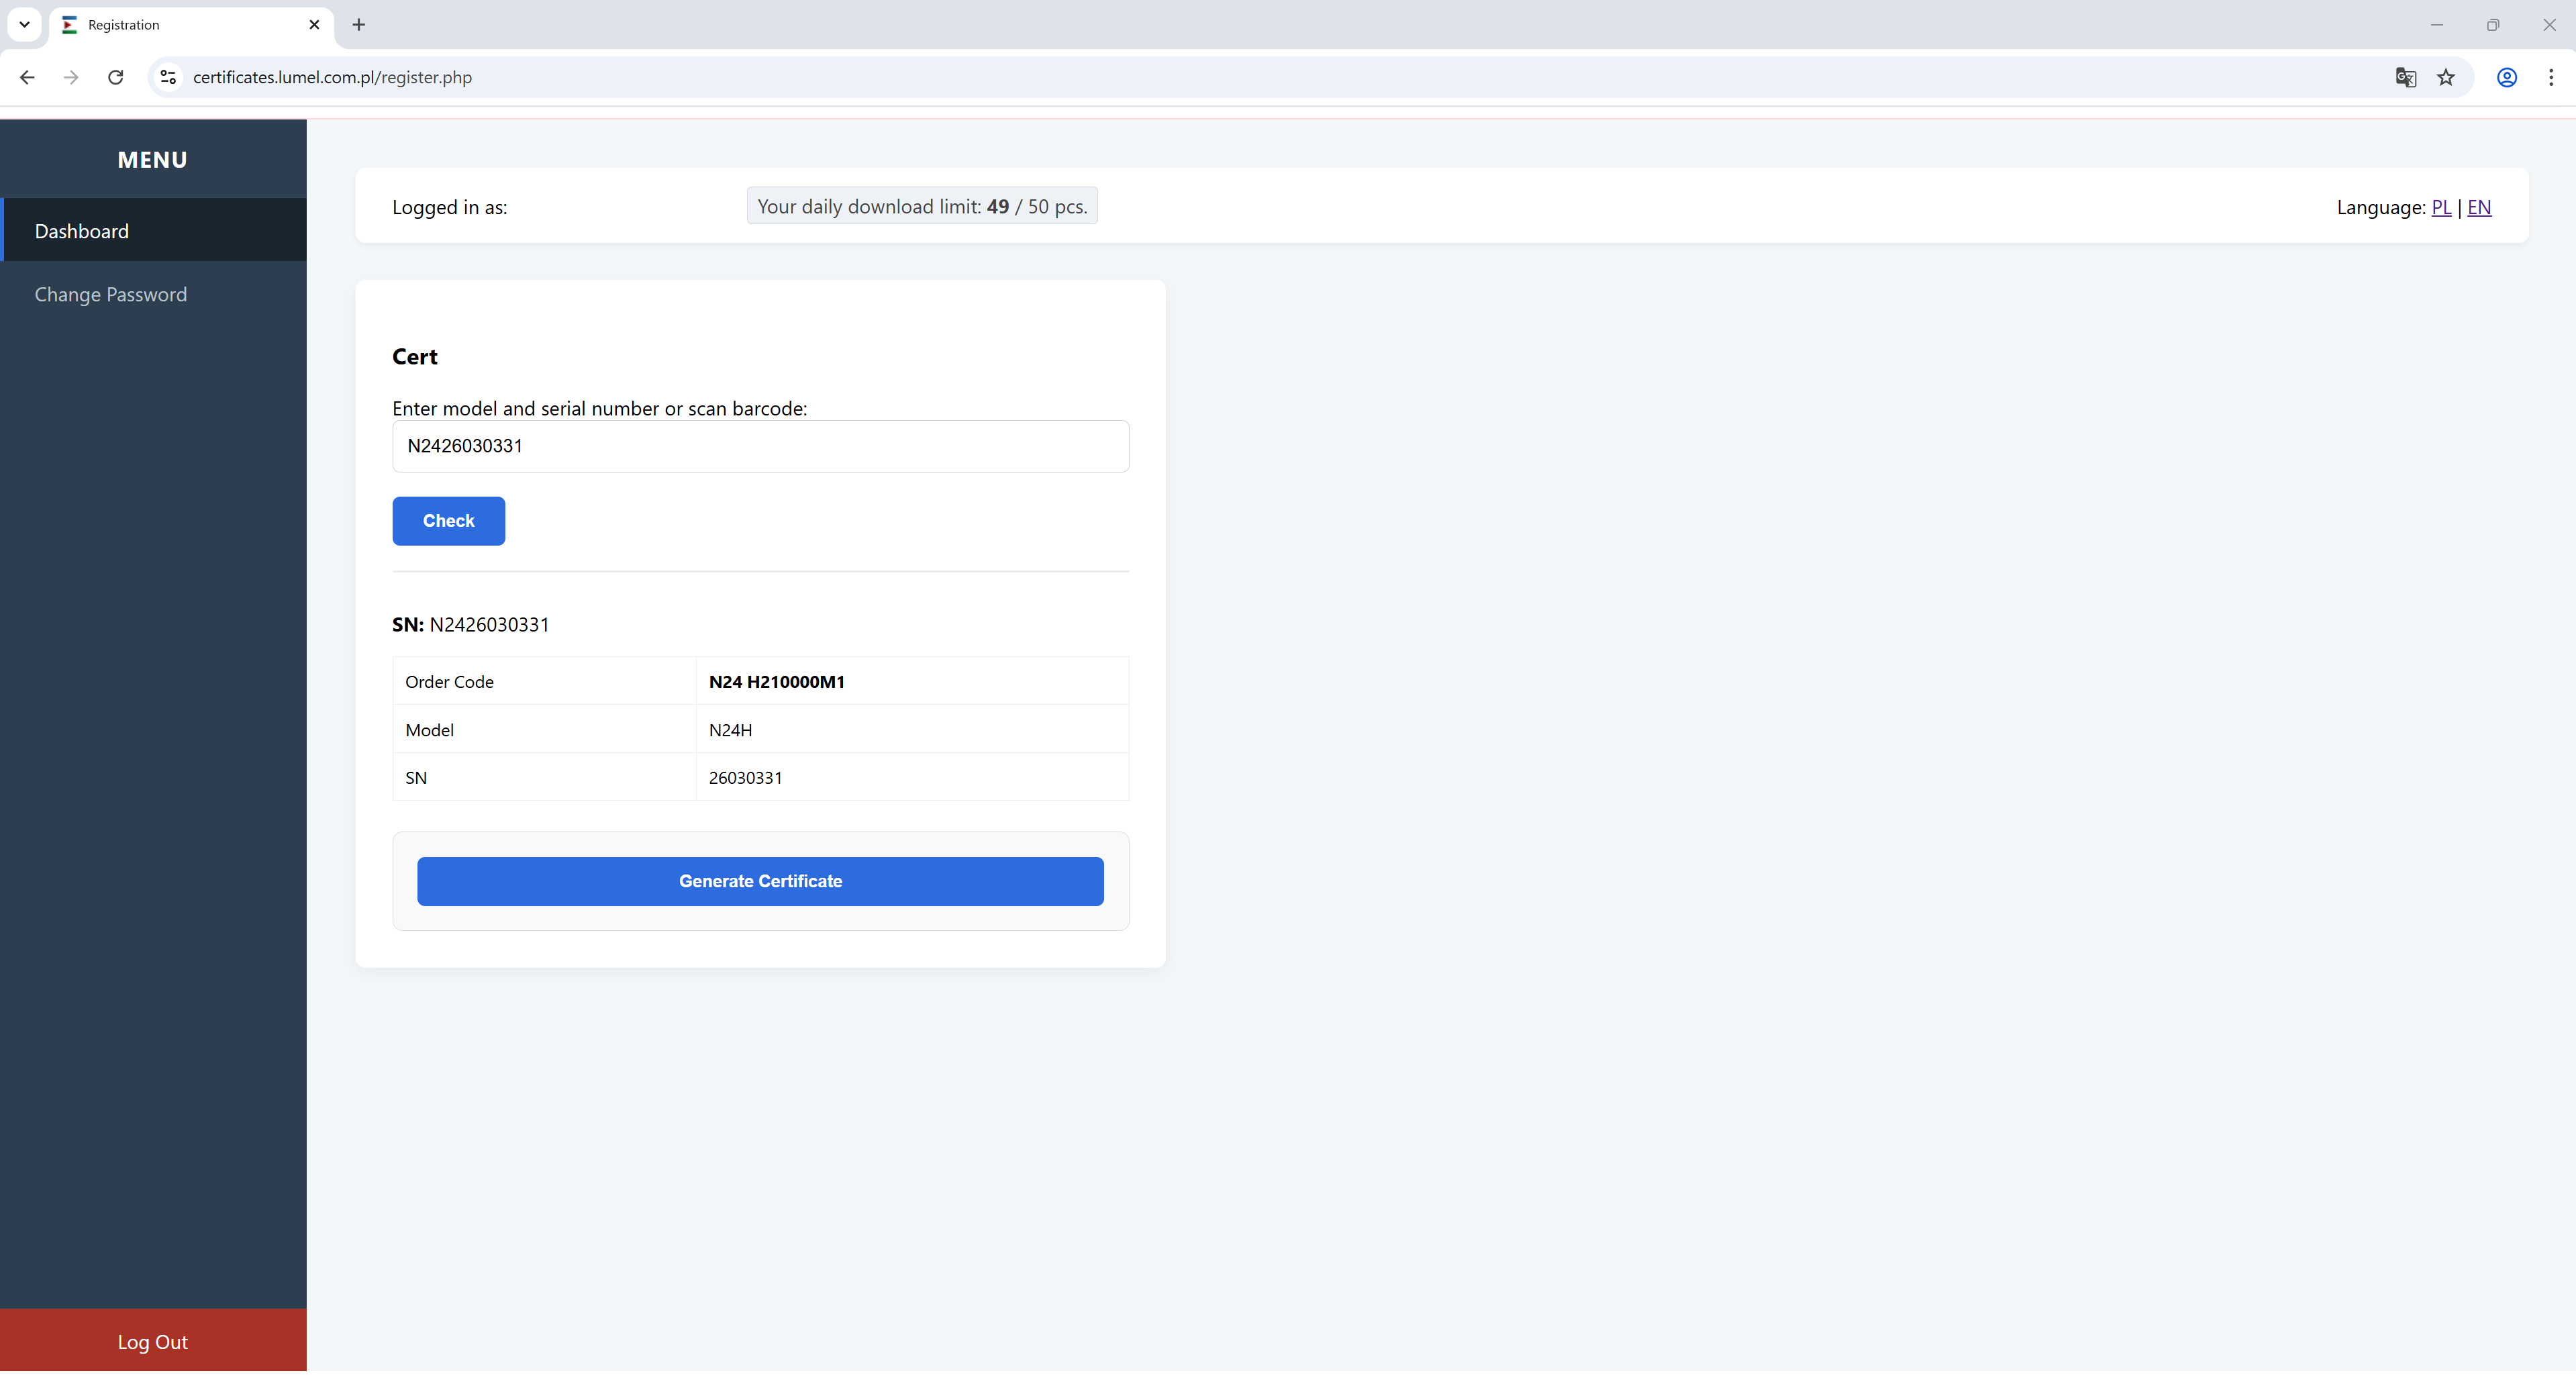Open a new tab with plus icon
Viewport: 2576px width, 1398px height.
(x=359, y=24)
